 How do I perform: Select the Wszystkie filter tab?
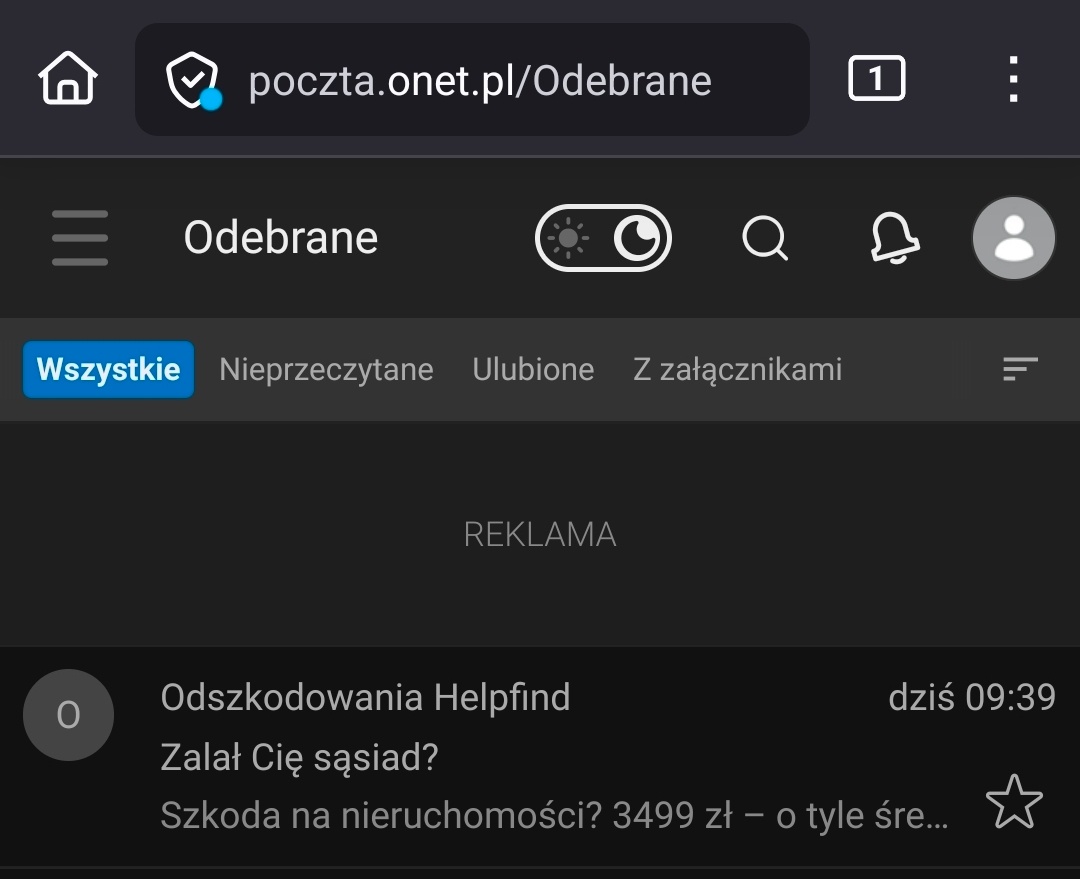tap(108, 369)
